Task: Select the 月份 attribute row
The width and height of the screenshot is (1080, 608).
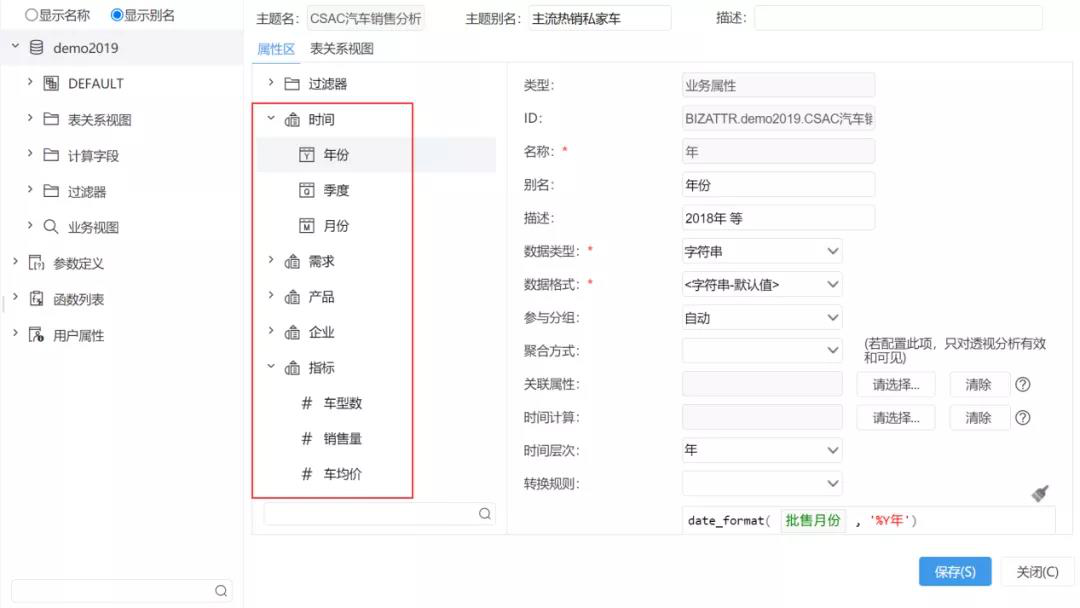Action: [x=376, y=226]
